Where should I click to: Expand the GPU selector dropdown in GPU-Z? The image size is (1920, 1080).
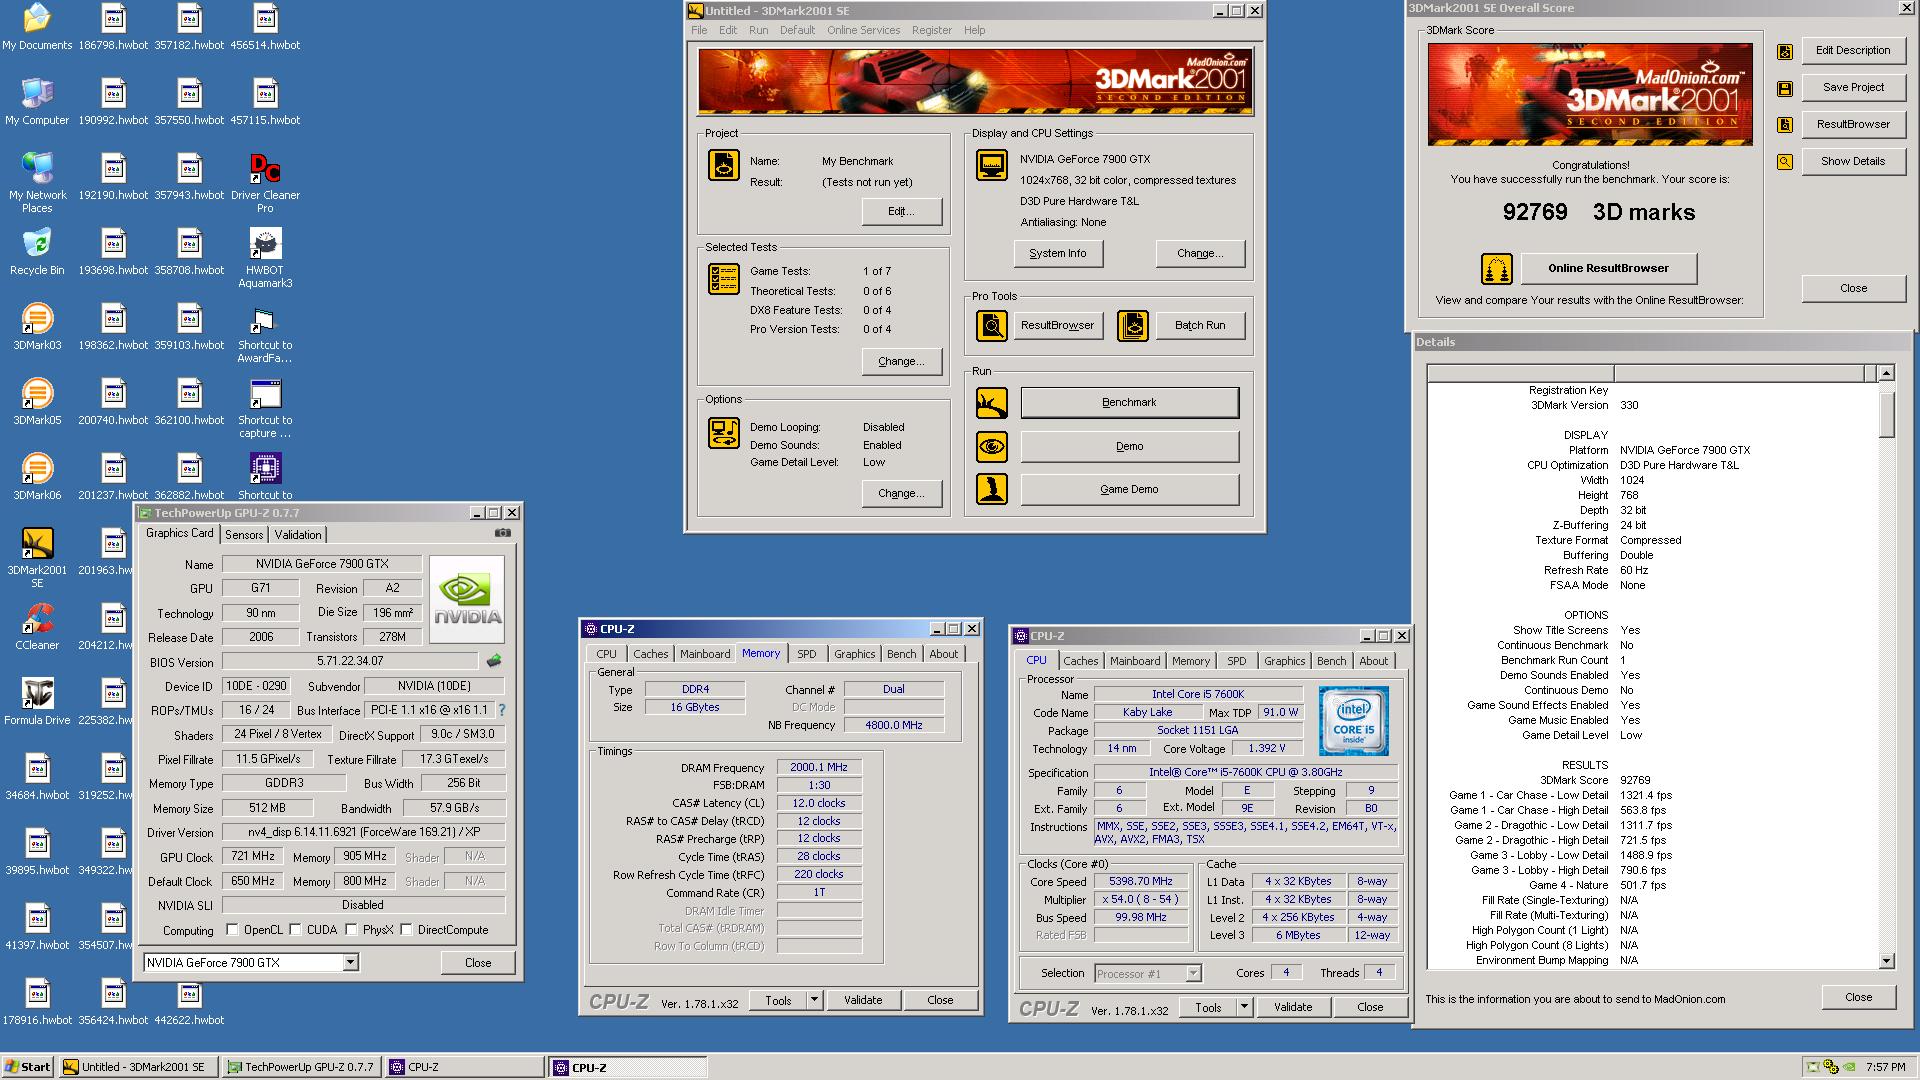[350, 963]
